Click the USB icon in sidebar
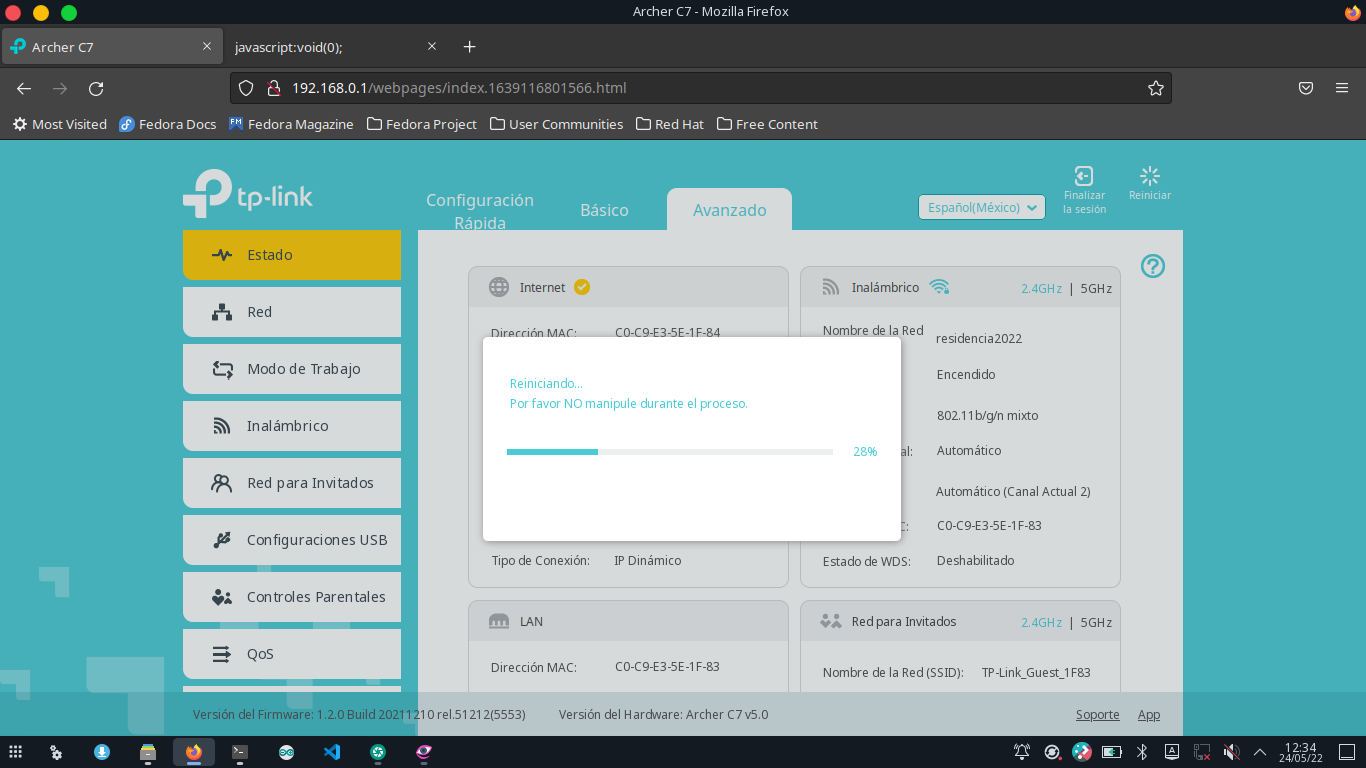The image size is (1366, 768). pyautogui.click(x=222, y=540)
